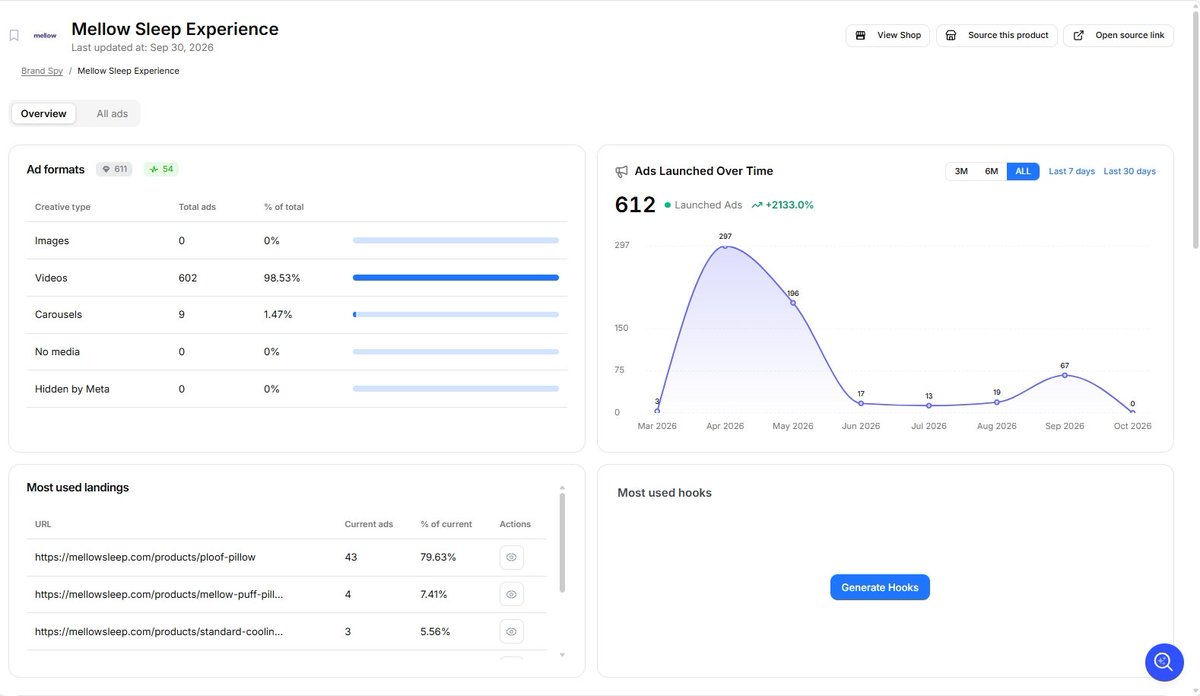Viewport: 1200px width, 696px height.
Task: Click the green 54 active ads badge
Action: (x=161, y=169)
